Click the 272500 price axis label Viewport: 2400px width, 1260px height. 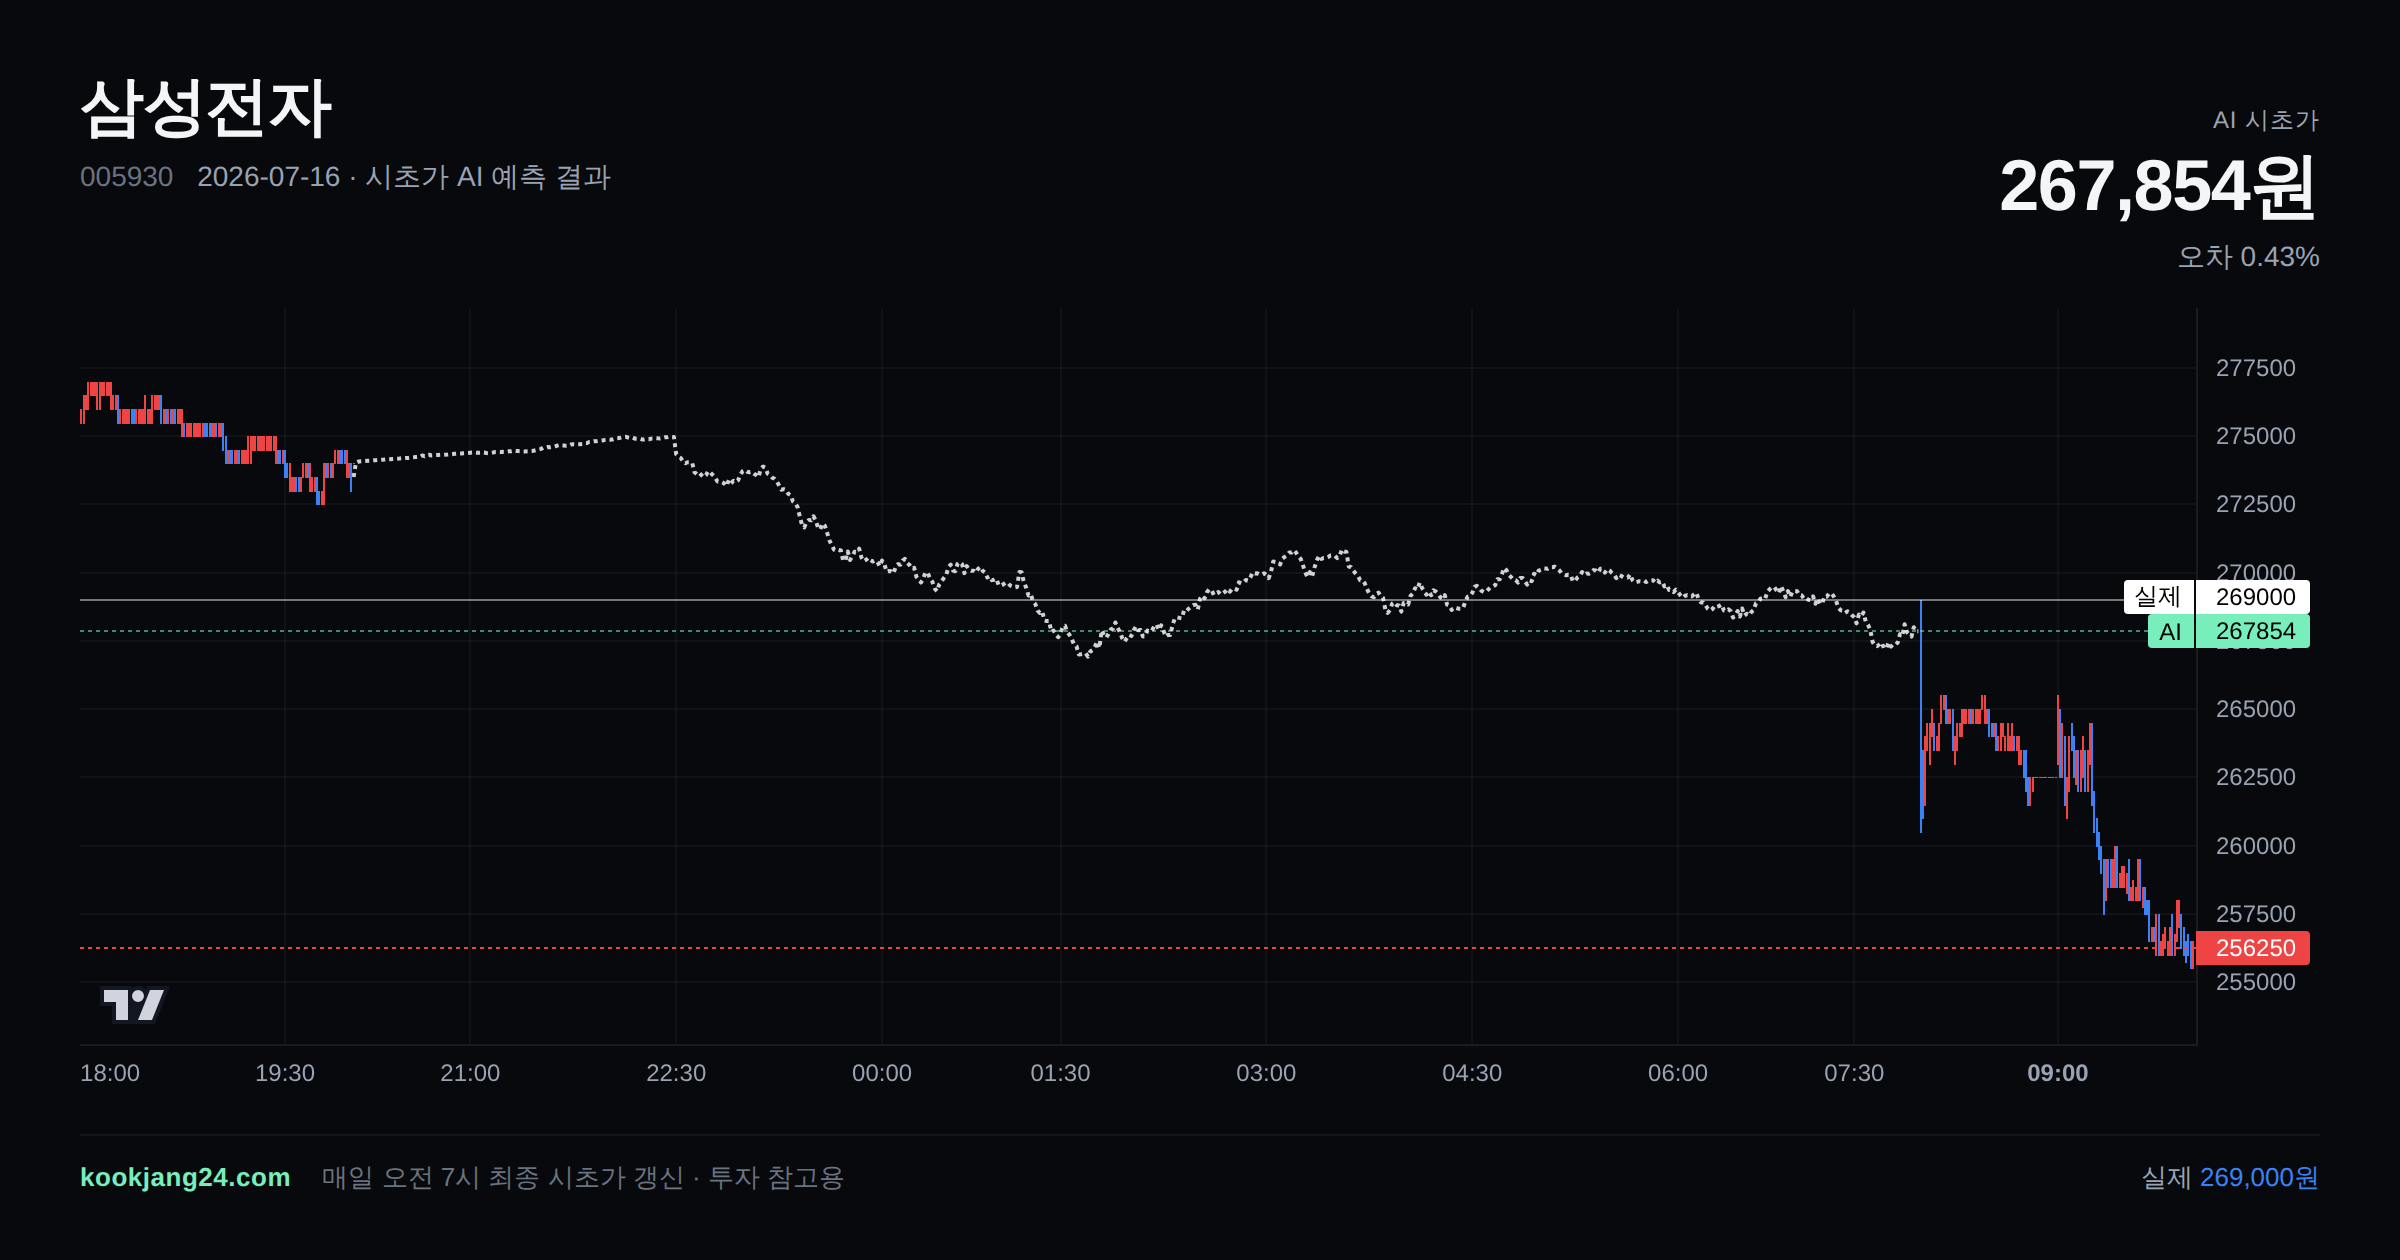point(2255,504)
